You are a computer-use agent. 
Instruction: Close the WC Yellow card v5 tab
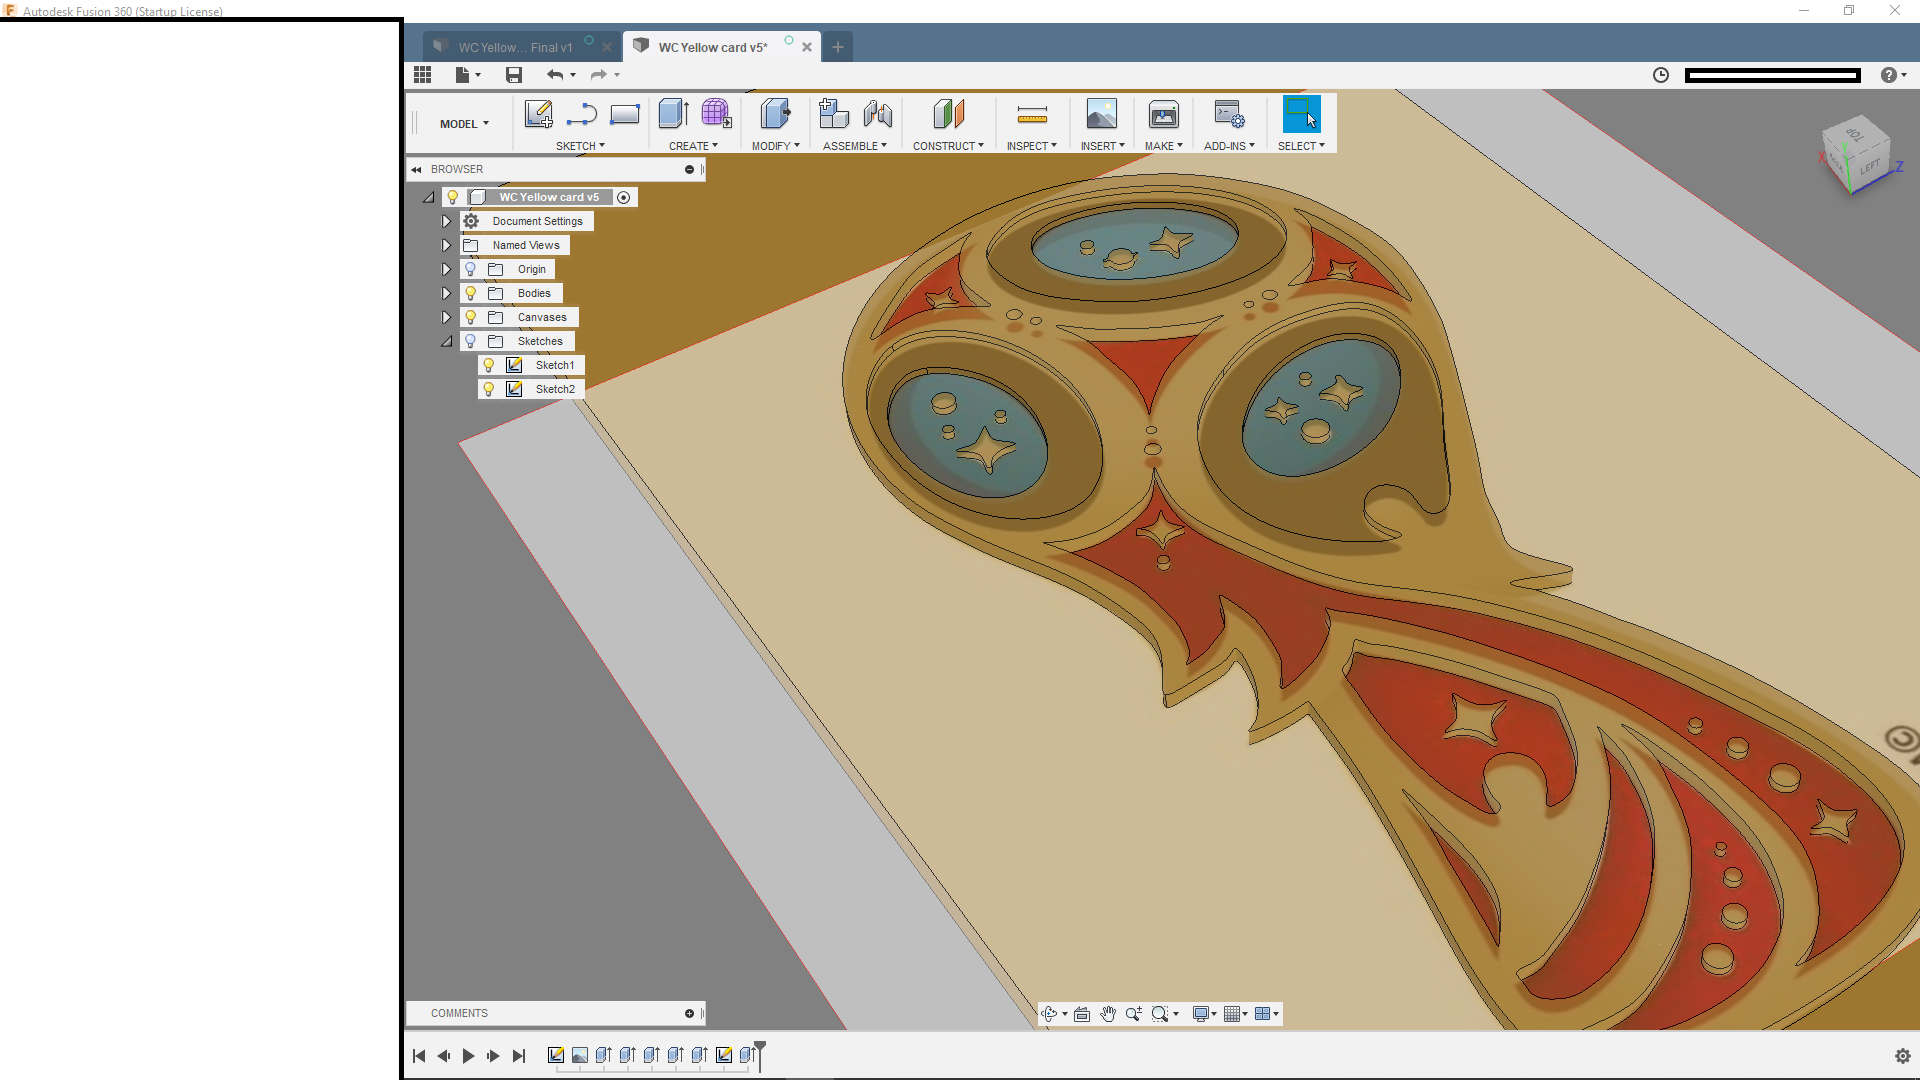coord(807,47)
